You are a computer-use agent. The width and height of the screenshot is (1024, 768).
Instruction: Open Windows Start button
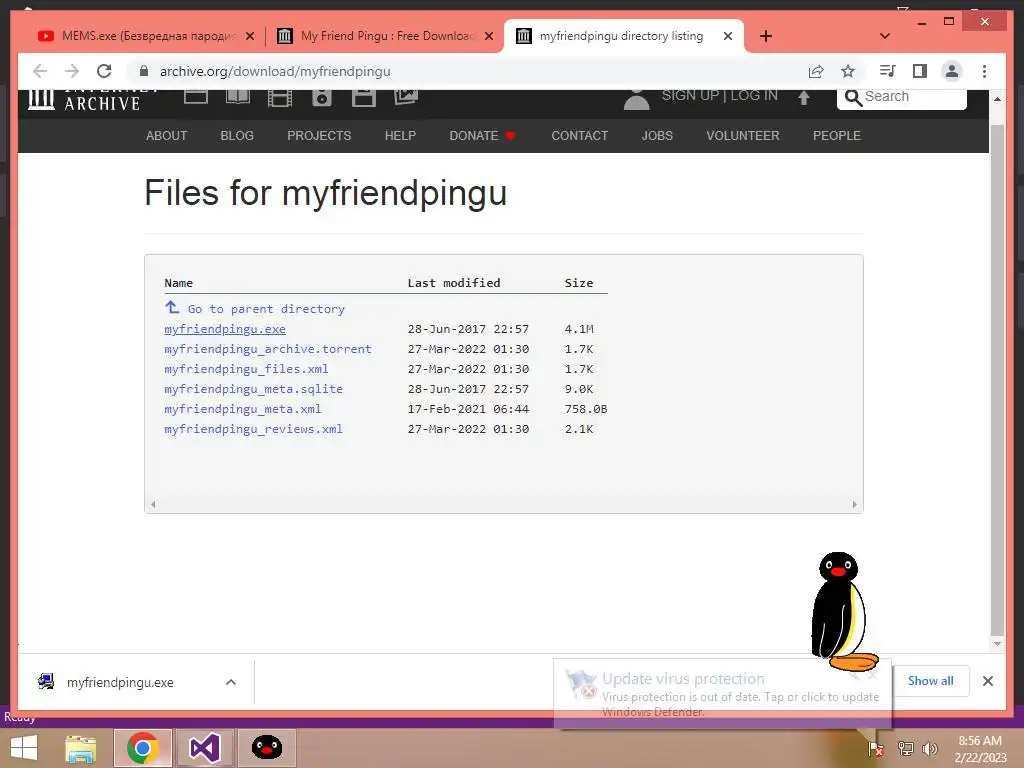pos(24,748)
